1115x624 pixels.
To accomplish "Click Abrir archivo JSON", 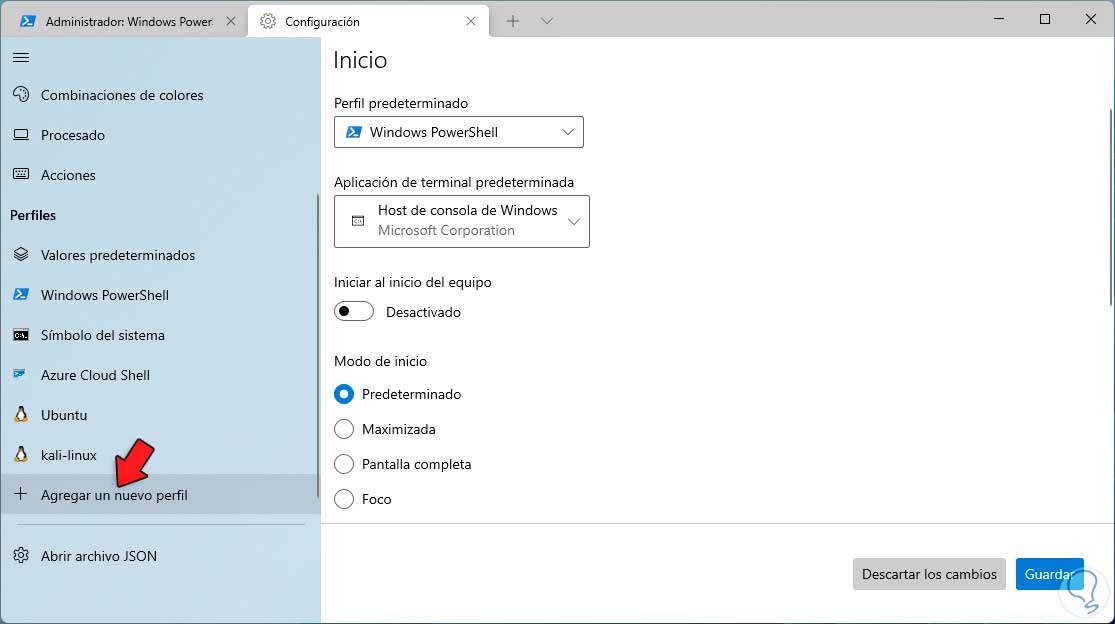I will click(x=160, y=556).
